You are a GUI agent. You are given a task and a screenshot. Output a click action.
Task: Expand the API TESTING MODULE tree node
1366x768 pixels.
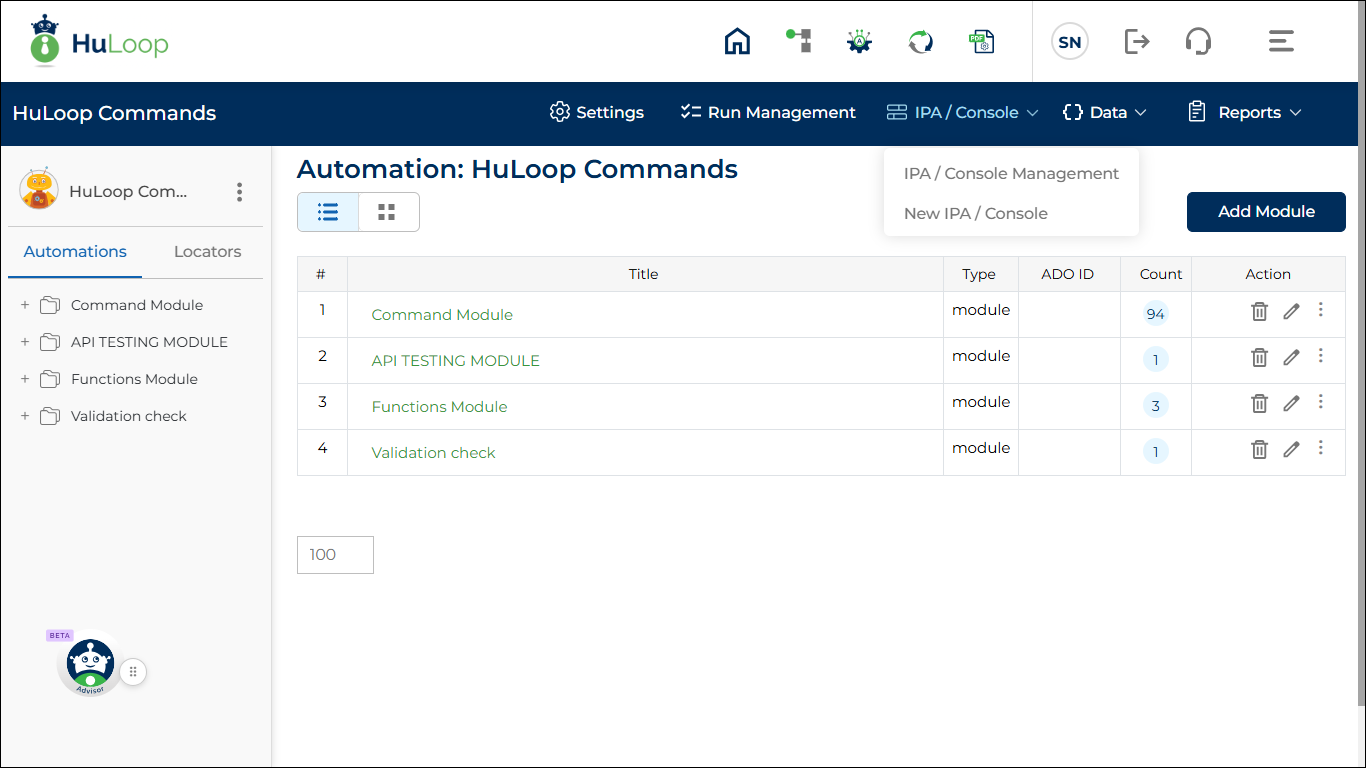25,342
